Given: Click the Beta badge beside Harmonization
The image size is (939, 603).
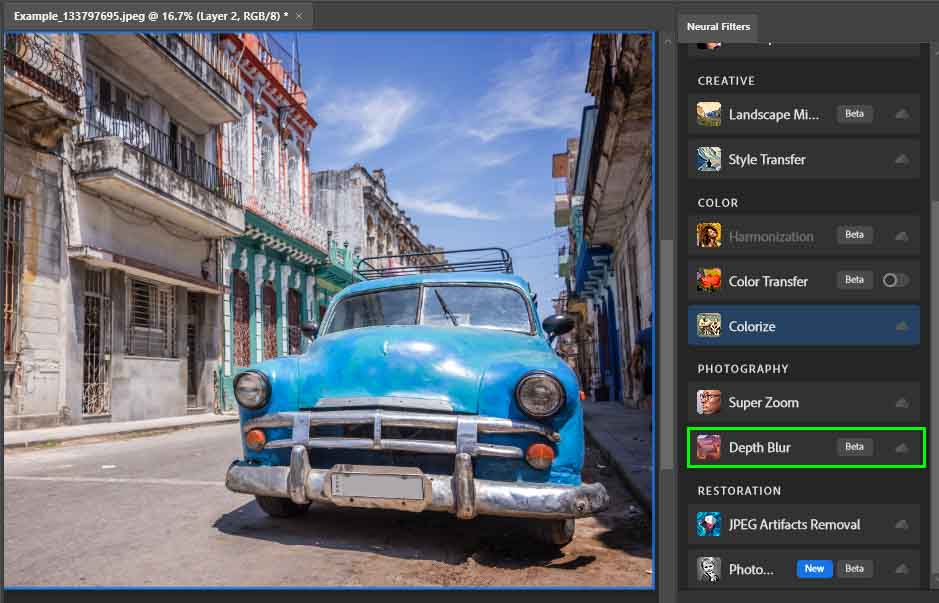Looking at the screenshot, I should click(854, 235).
